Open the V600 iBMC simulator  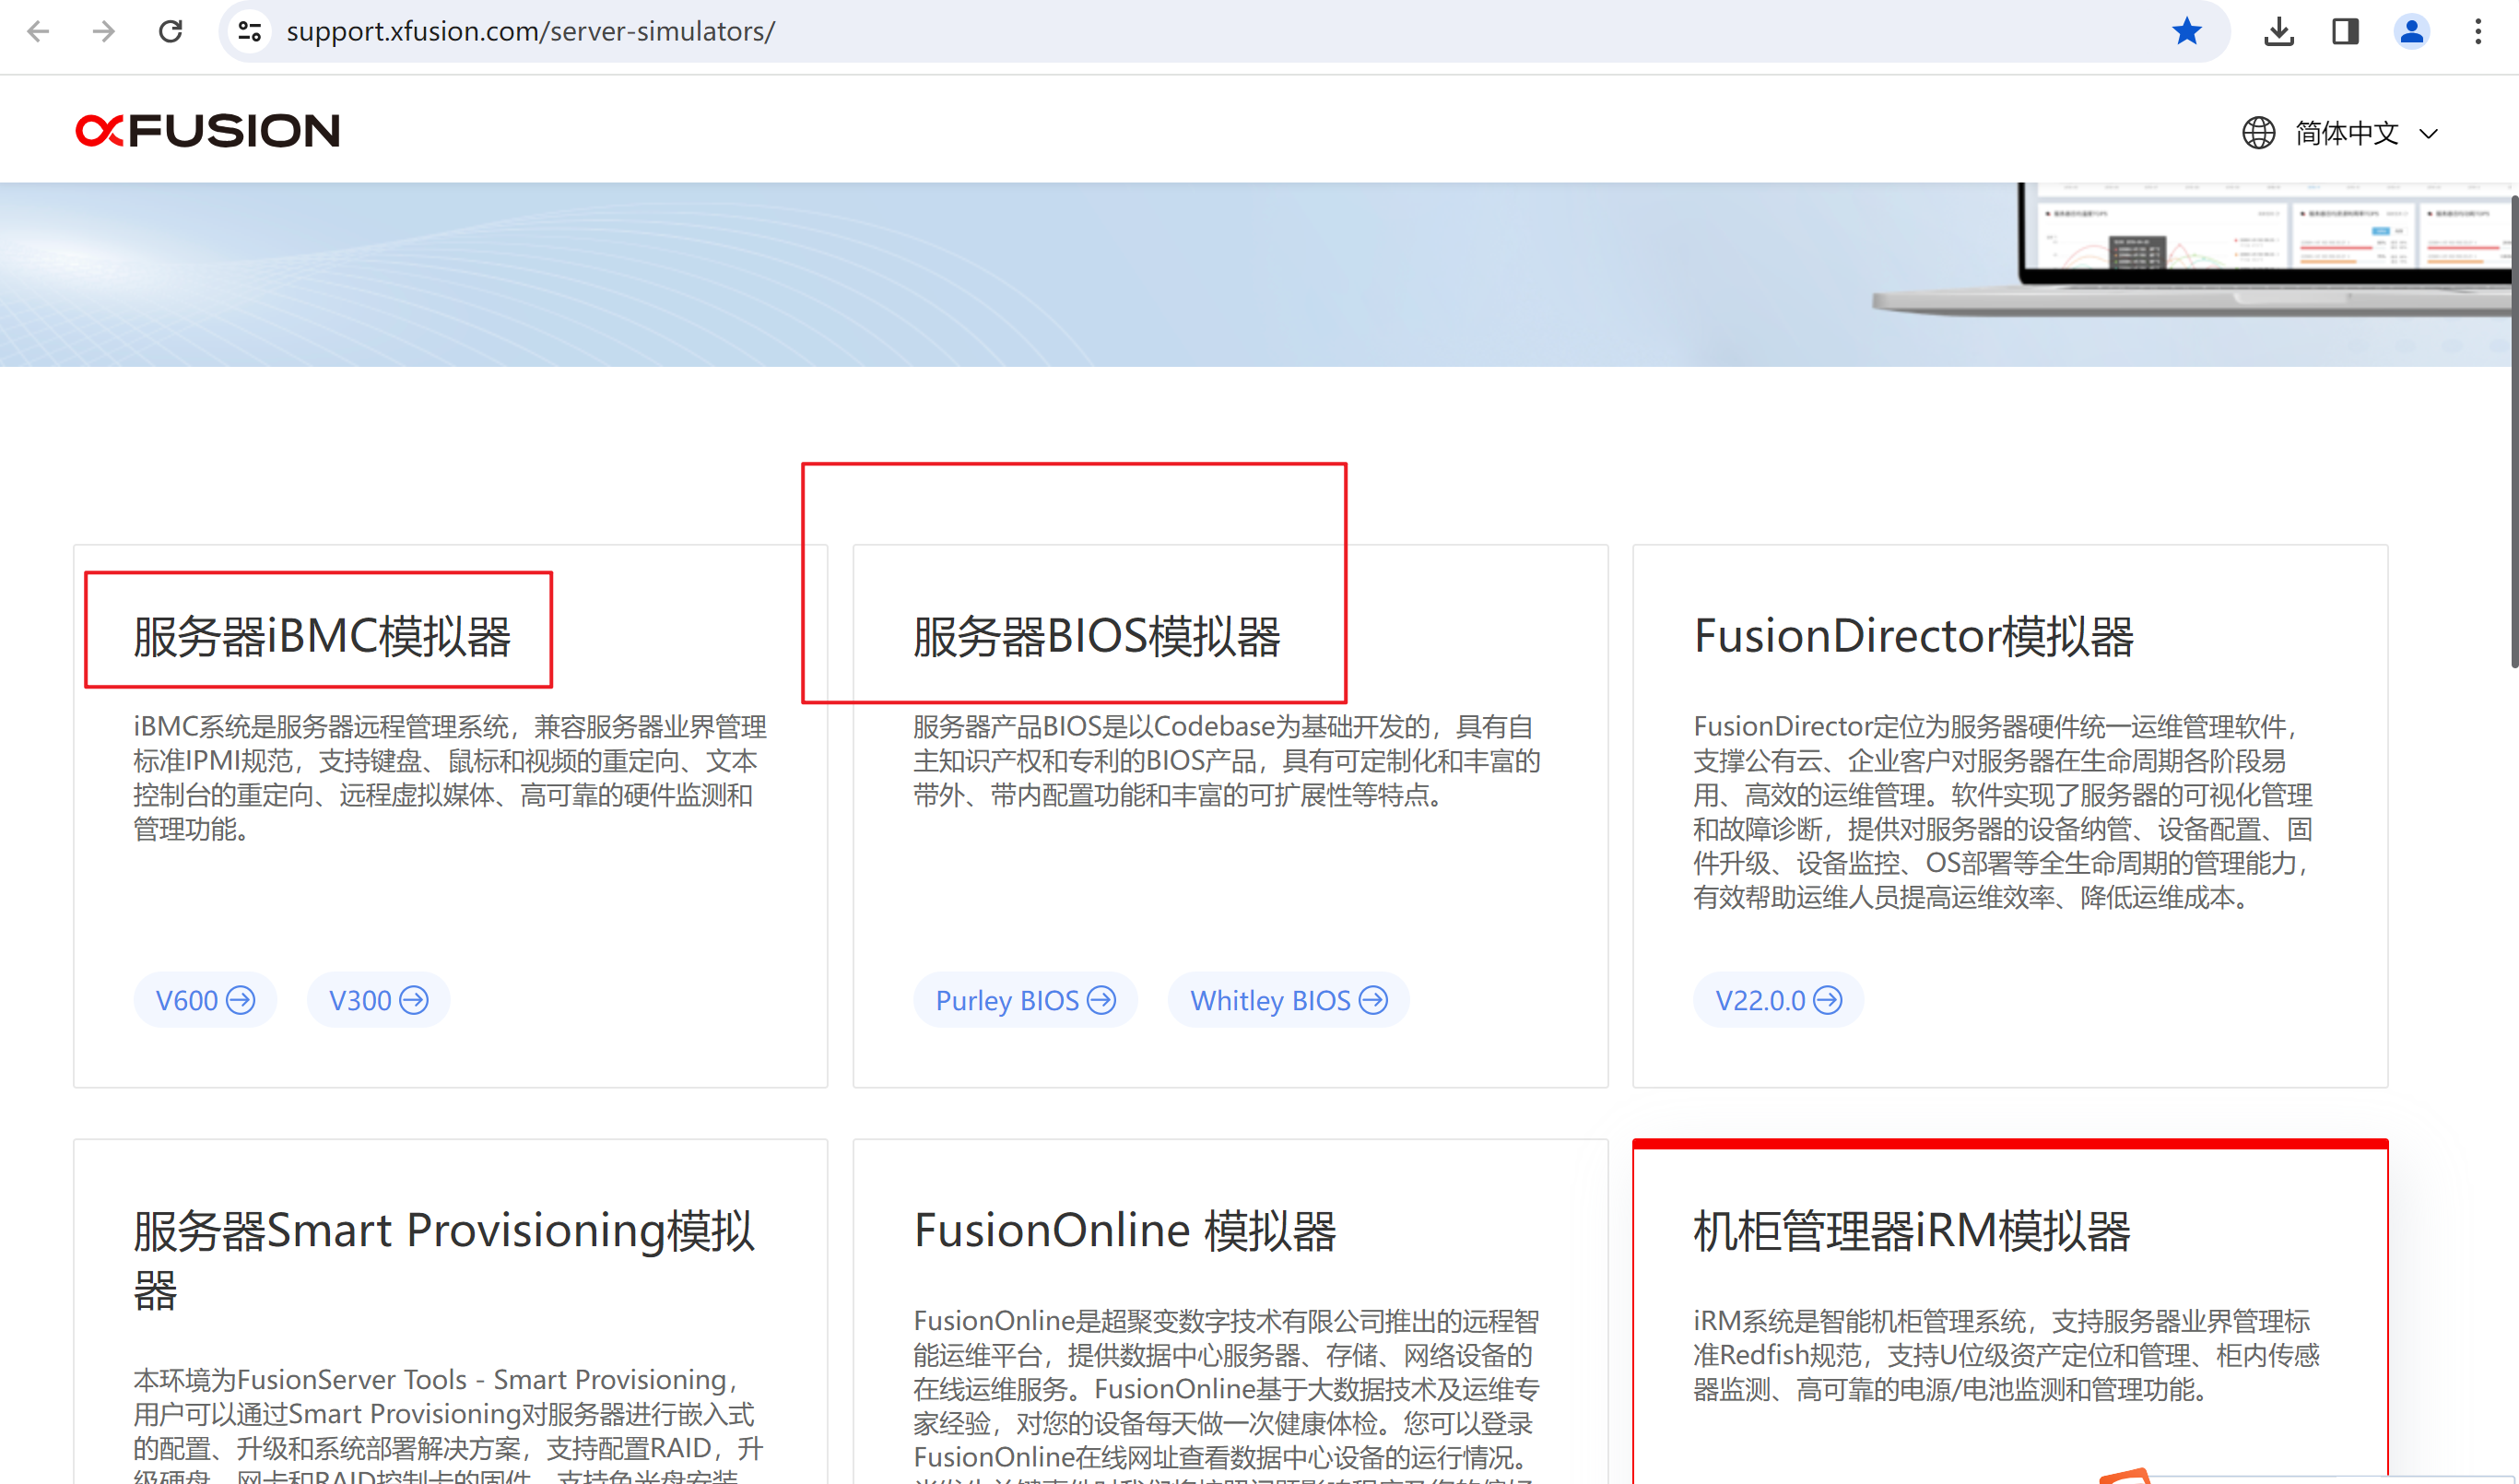(x=205, y=1000)
